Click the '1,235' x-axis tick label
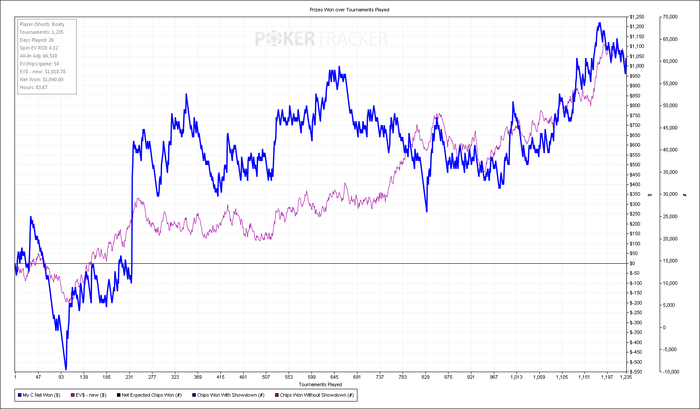The height and width of the screenshot is (409, 700). [626, 377]
